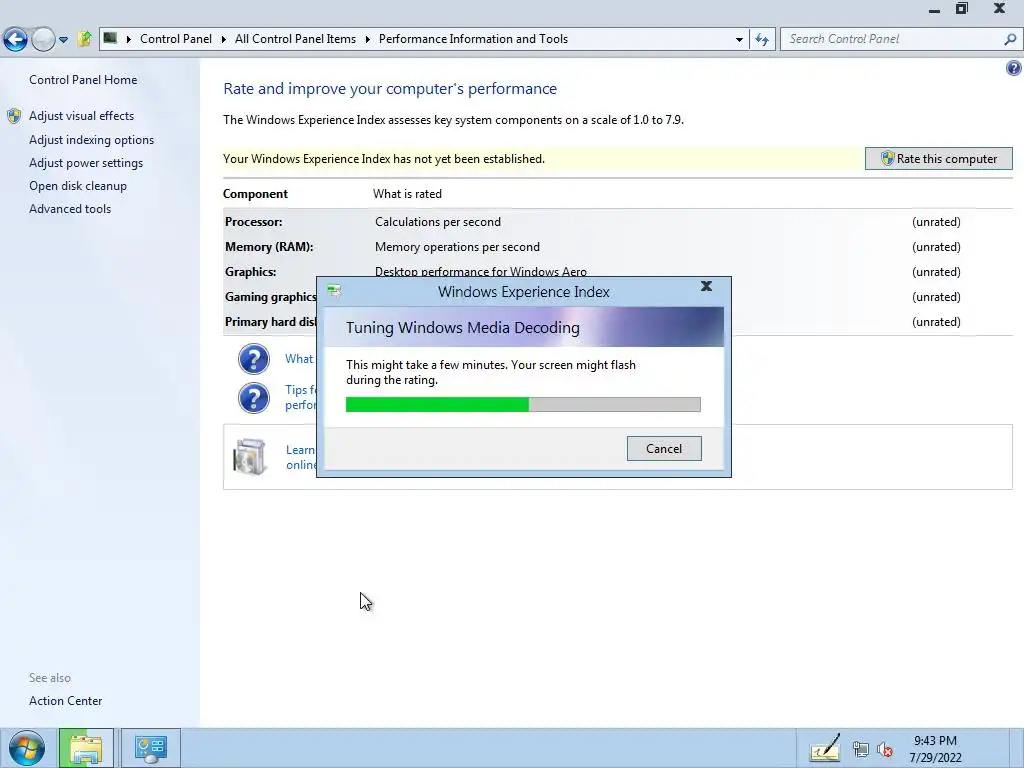Click the Control Panel taskbar button
This screenshot has width=1024, height=768.
151,748
